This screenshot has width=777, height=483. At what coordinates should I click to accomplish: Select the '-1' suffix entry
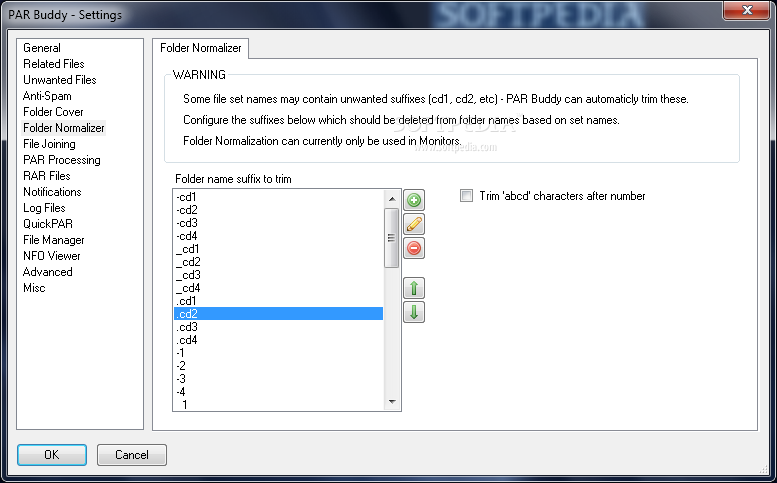[x=278, y=353]
